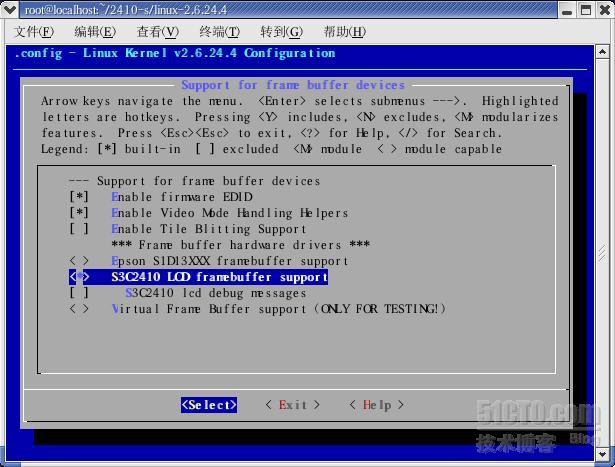615x467 pixels.
Task: Click the Help button
Action: (377, 405)
